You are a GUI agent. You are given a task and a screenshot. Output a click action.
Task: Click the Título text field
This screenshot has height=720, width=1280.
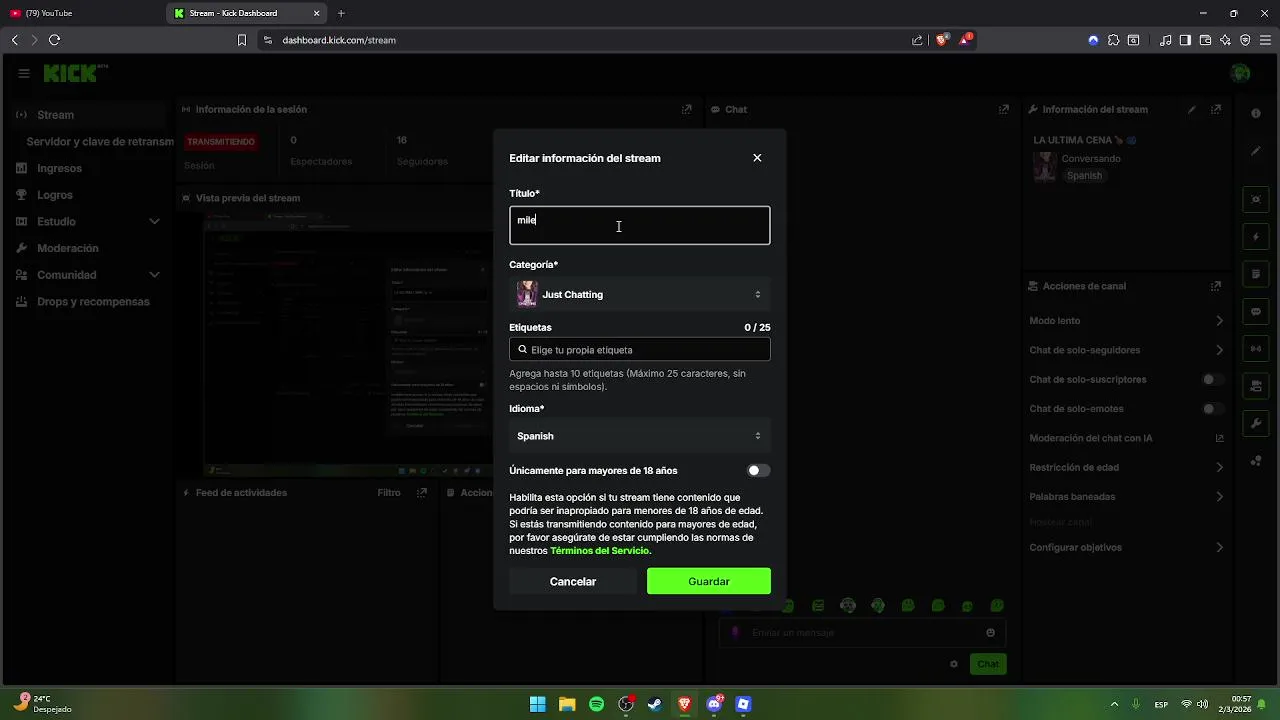[640, 225]
